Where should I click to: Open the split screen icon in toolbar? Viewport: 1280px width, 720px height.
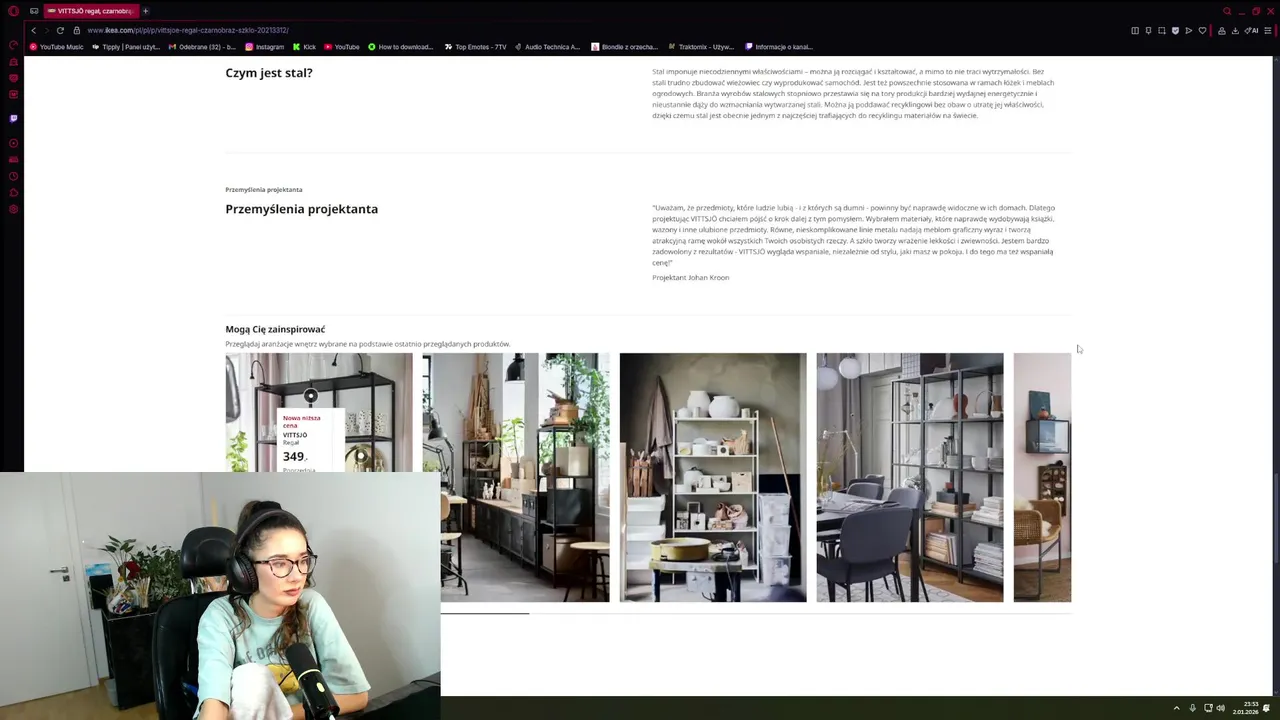click(1135, 31)
